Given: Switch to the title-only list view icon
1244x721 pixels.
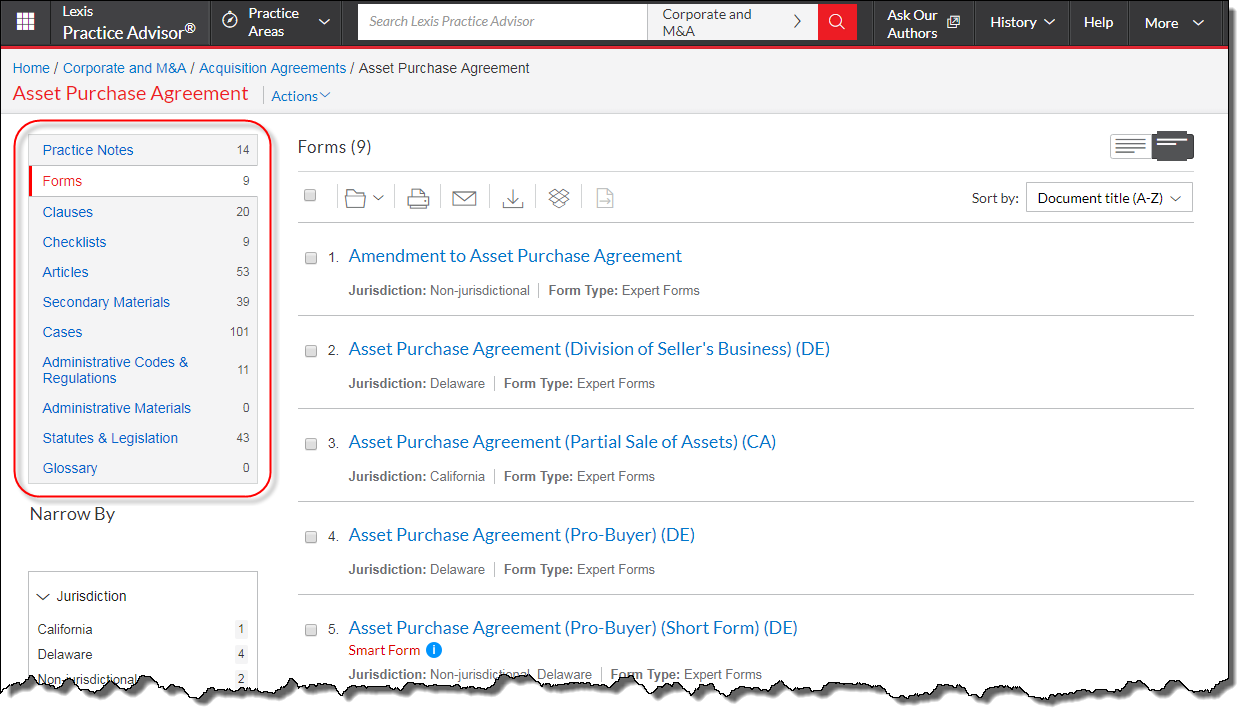Looking at the screenshot, I should [x=1131, y=147].
